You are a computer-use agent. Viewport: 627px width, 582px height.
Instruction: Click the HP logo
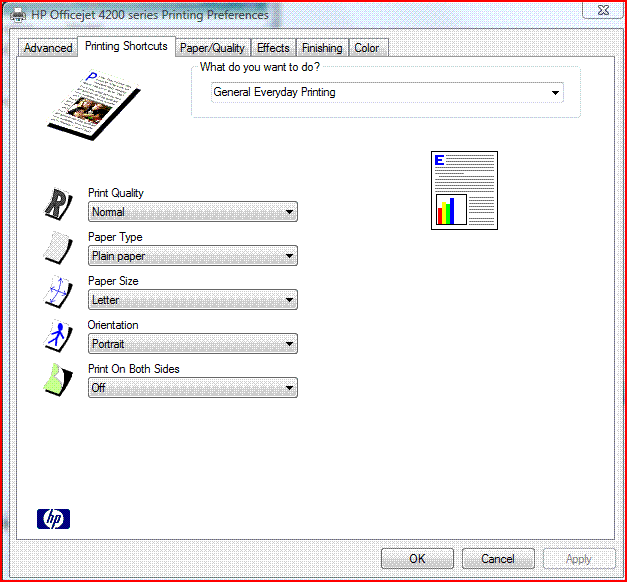[x=54, y=519]
